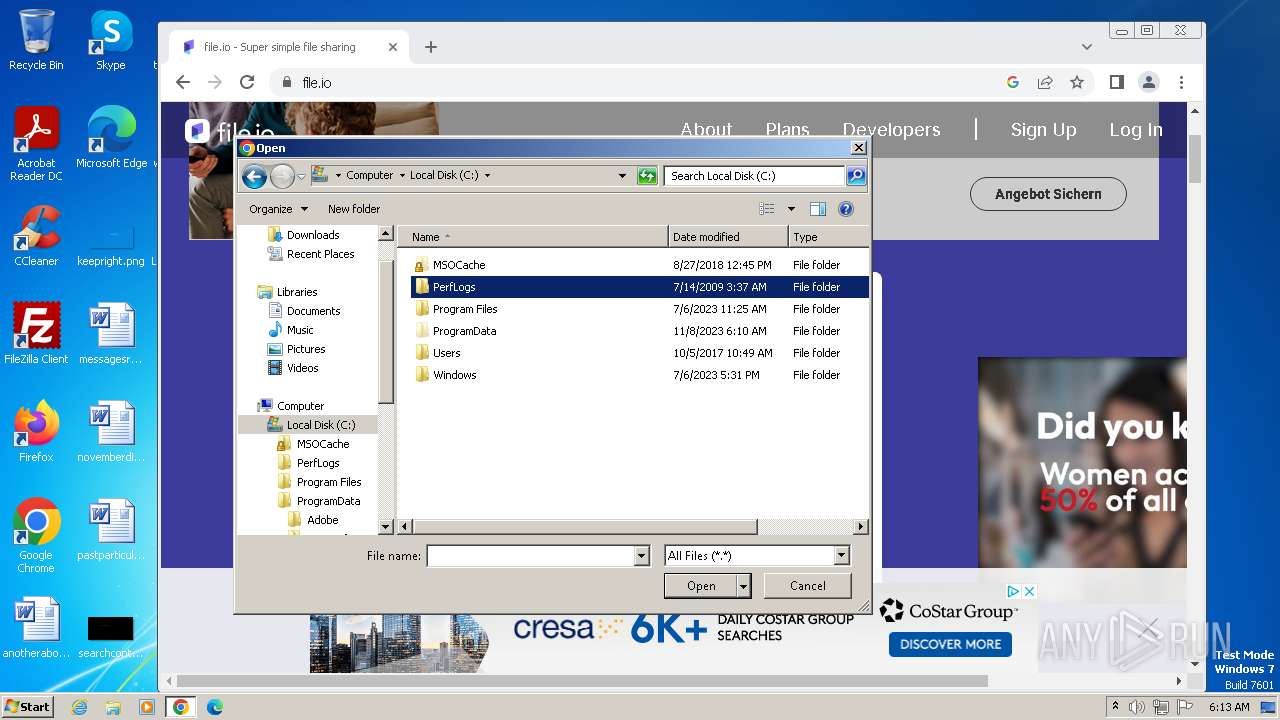
Task: Click the Get help icon in the Open dialog
Action: tap(846, 209)
